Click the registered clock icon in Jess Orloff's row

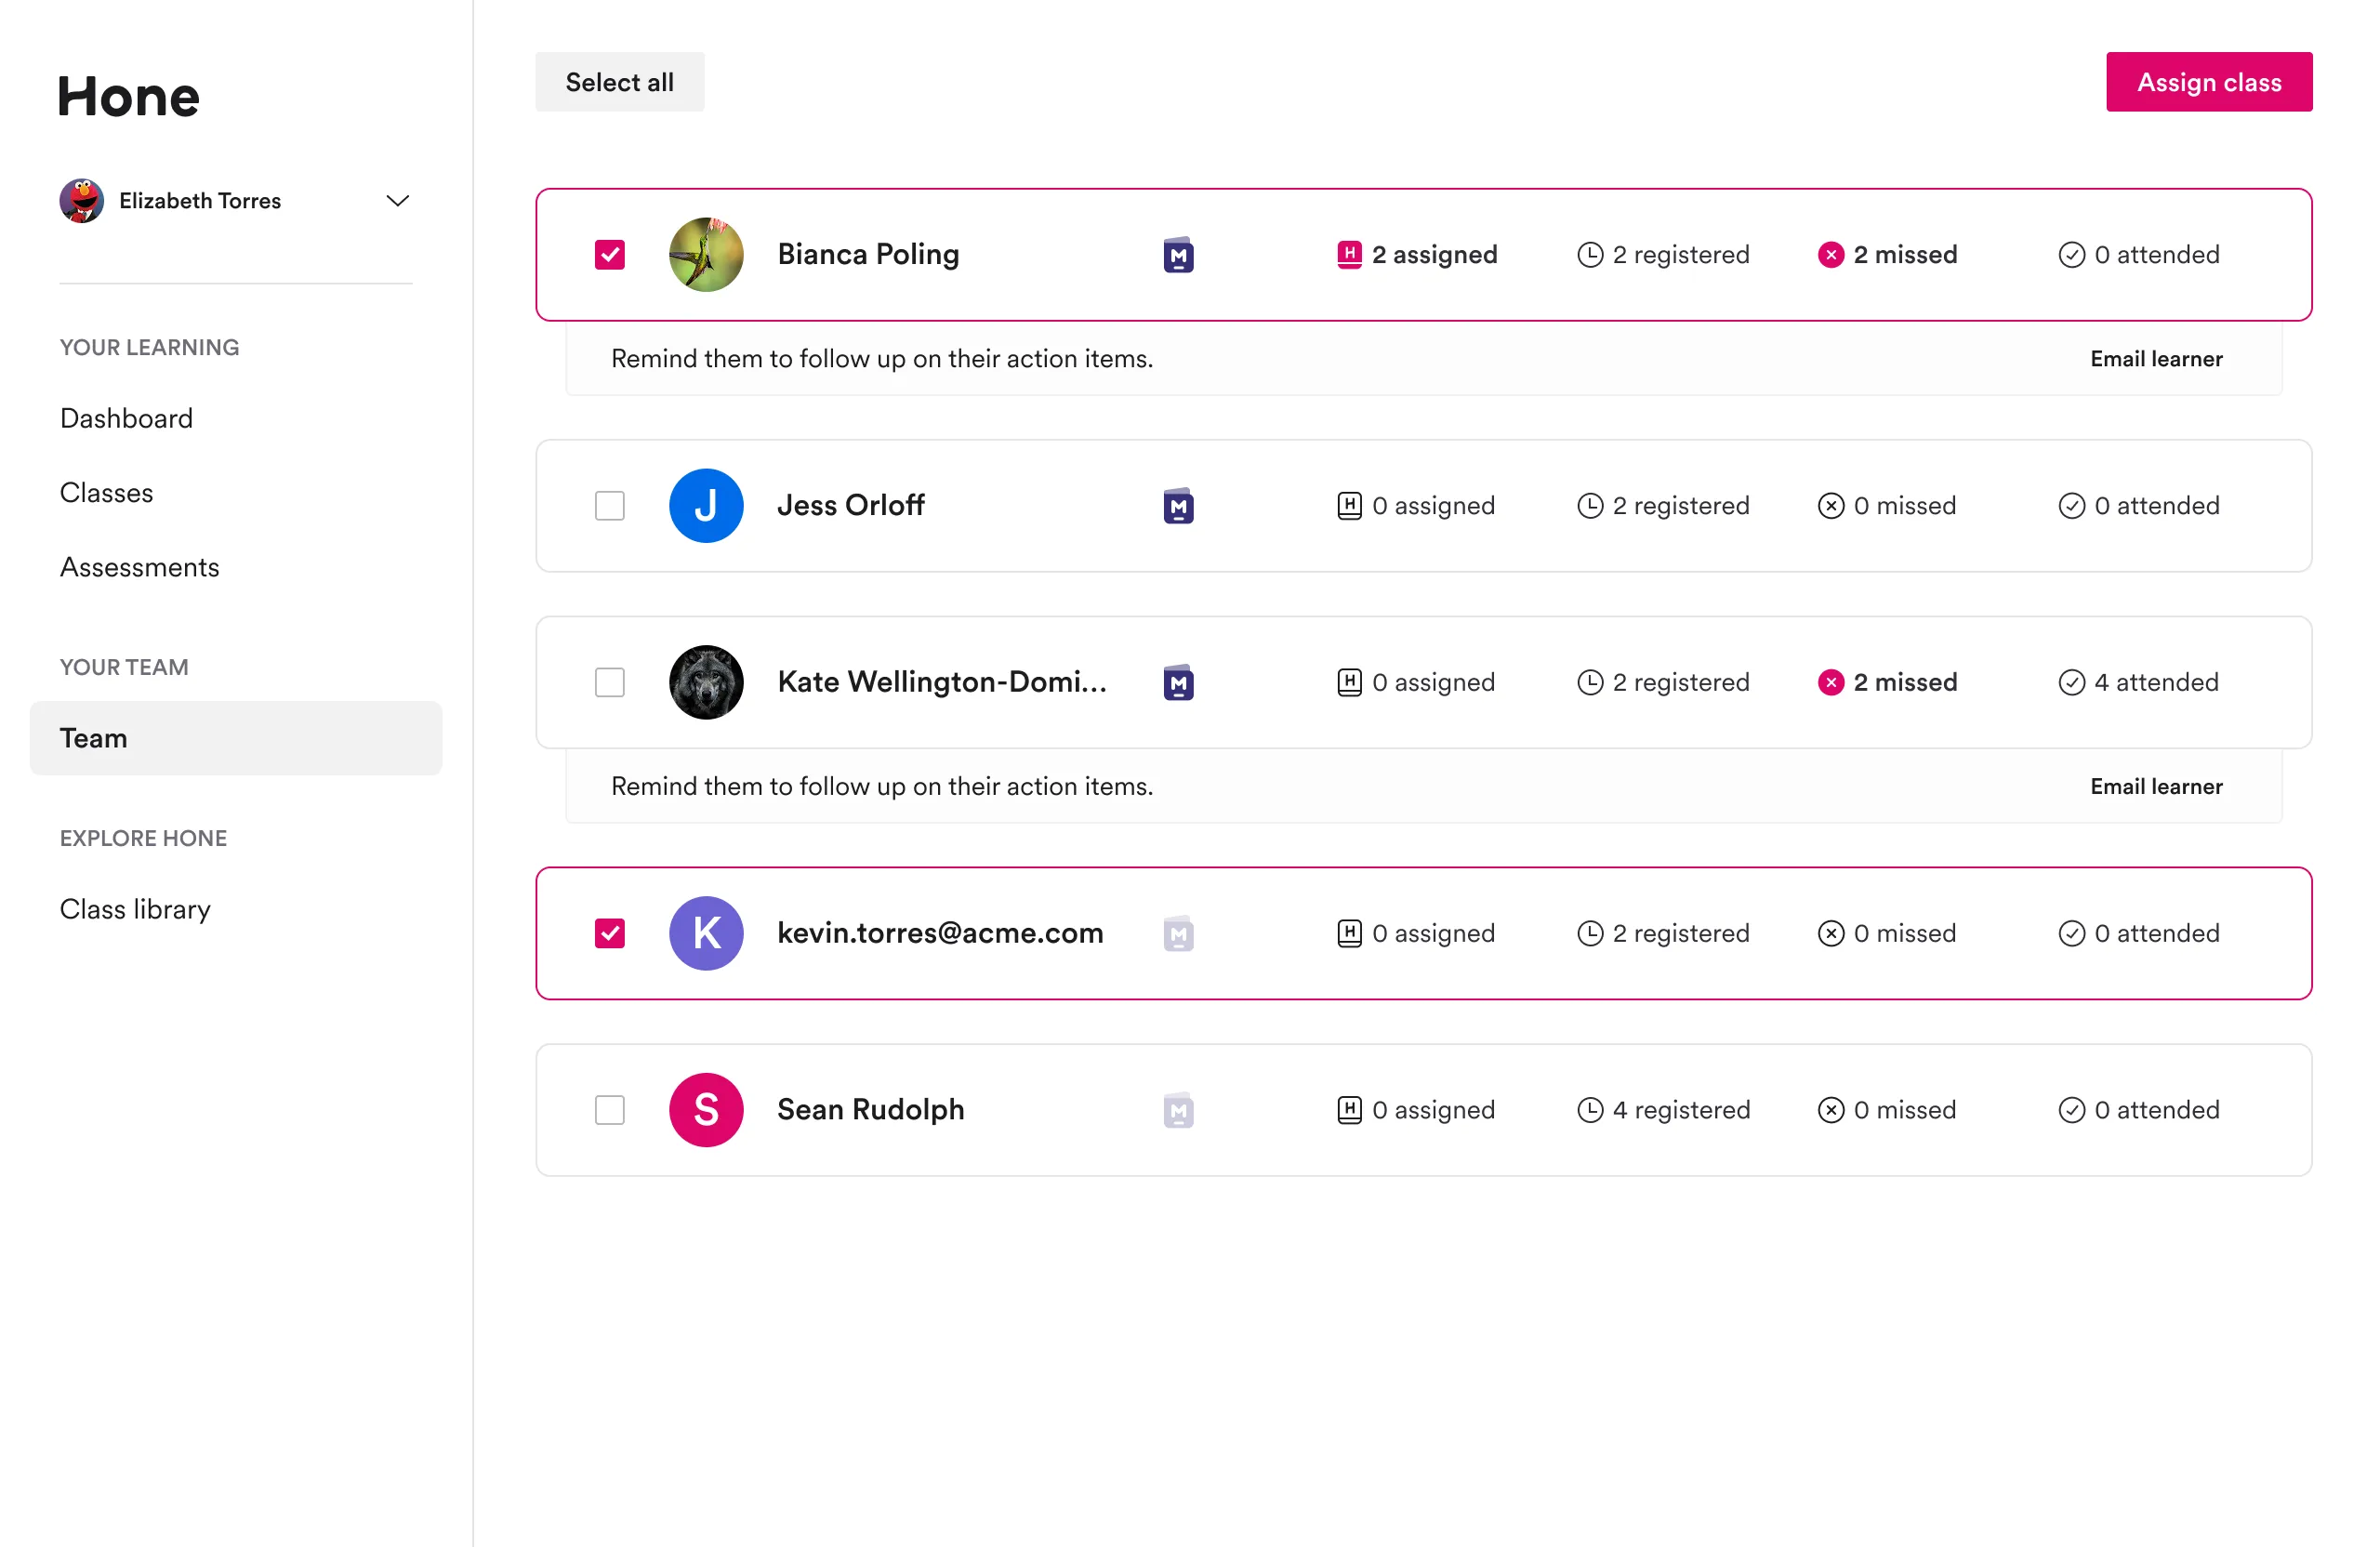click(1589, 506)
